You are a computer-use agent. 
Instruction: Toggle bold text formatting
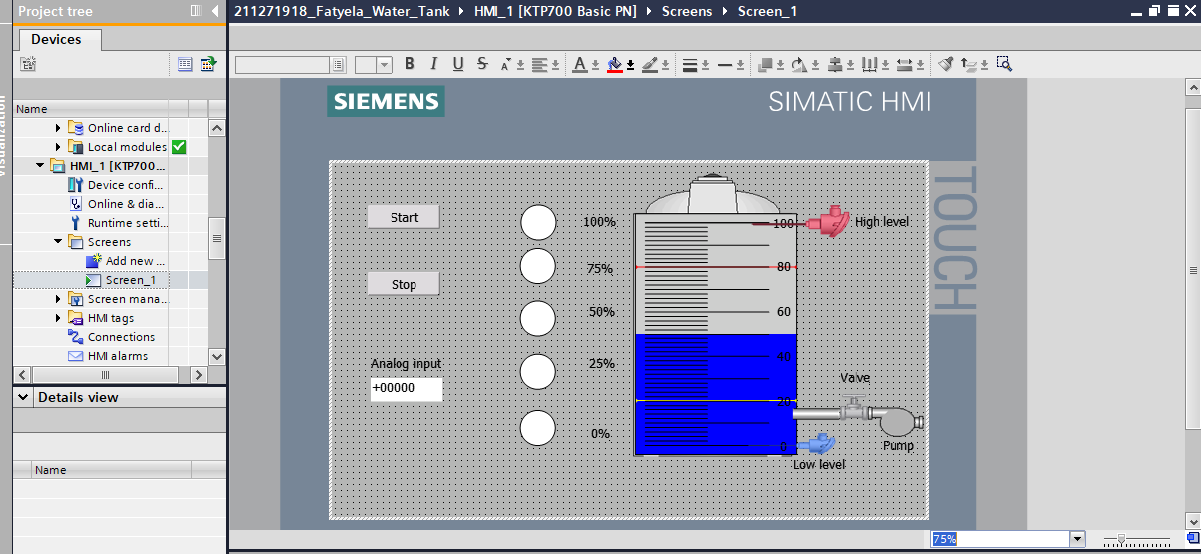[410, 64]
